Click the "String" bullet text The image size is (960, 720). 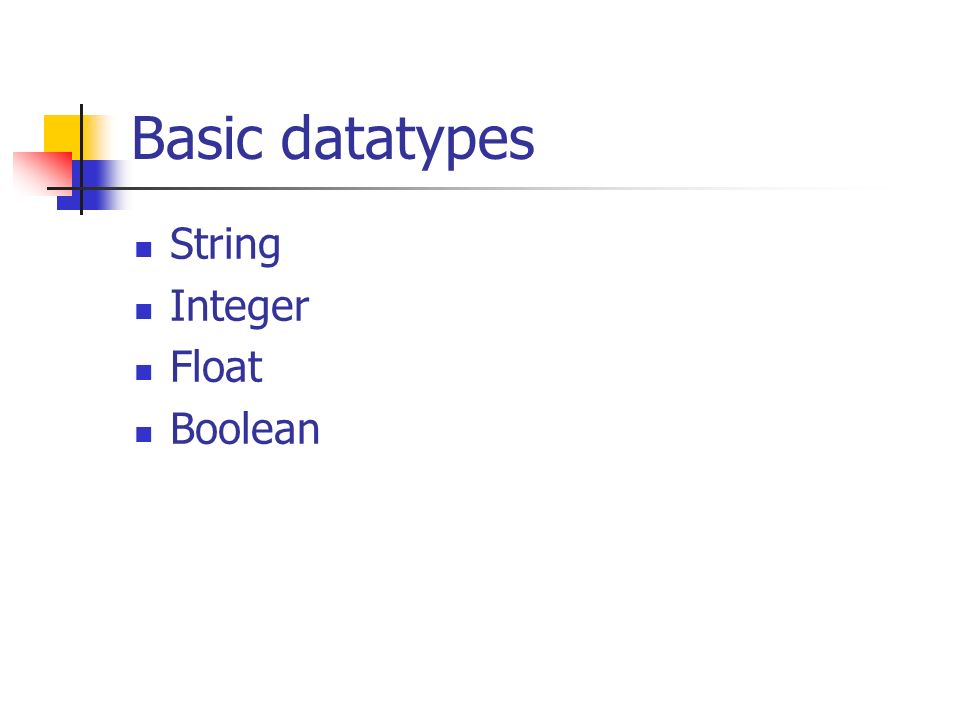pos(225,245)
